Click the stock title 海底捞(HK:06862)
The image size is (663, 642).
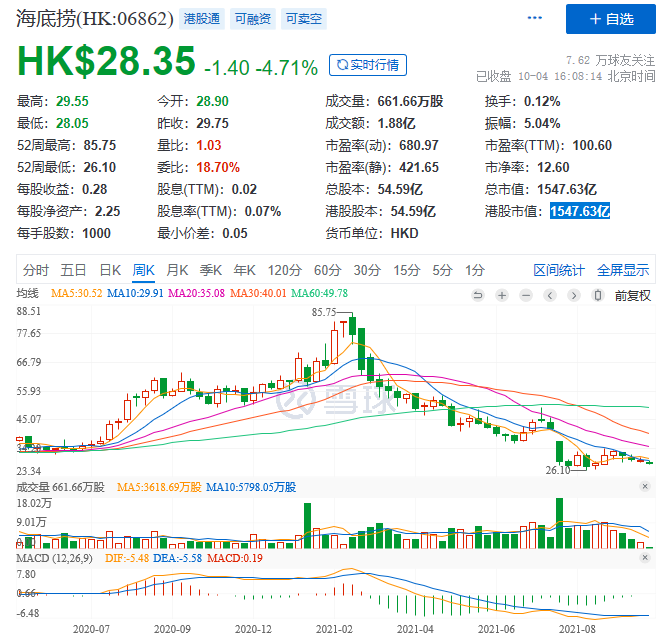point(95,19)
